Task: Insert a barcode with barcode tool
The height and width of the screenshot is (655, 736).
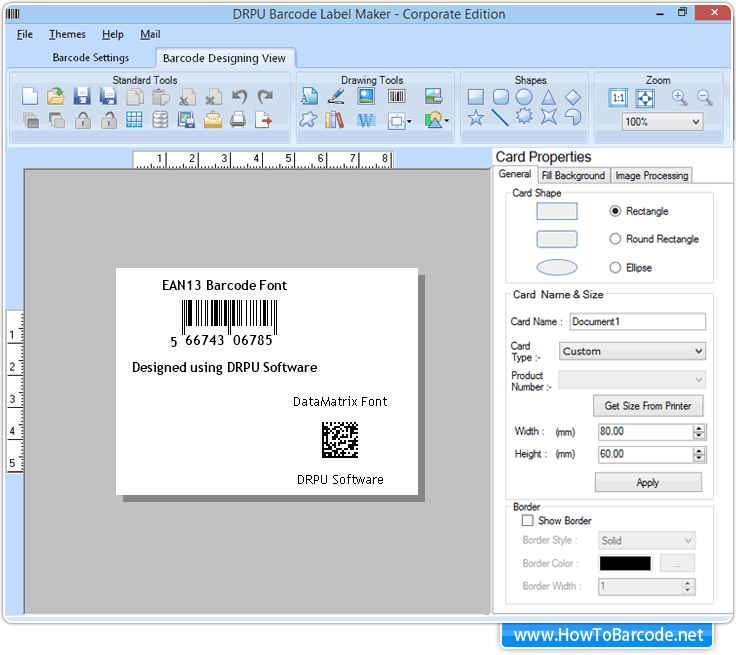Action: [397, 97]
